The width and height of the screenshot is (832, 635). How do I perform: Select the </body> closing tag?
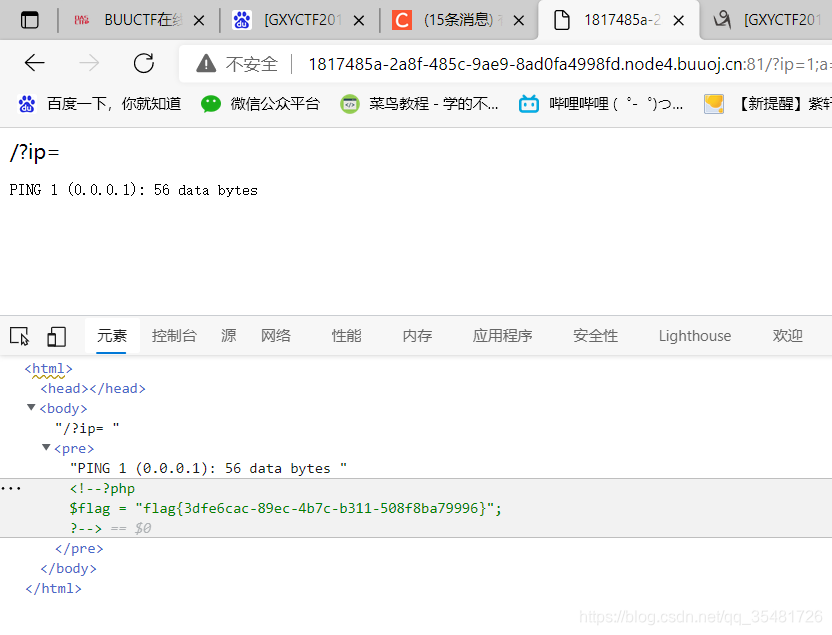(68, 569)
